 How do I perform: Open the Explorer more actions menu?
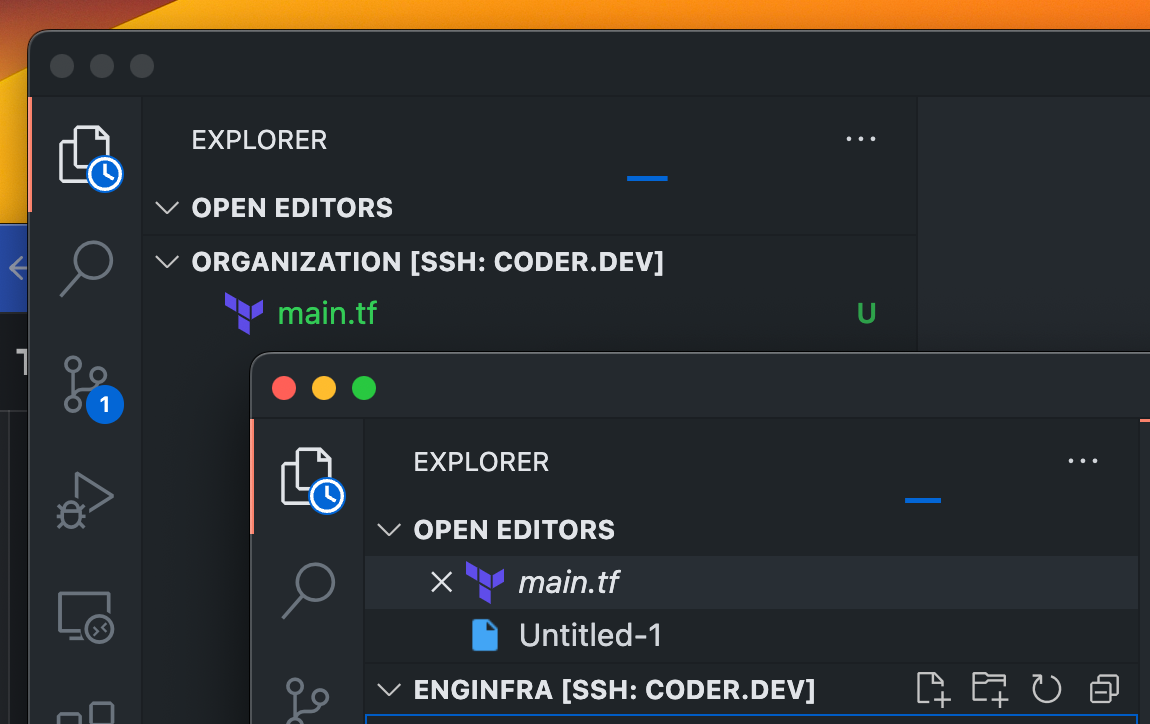(x=861, y=139)
